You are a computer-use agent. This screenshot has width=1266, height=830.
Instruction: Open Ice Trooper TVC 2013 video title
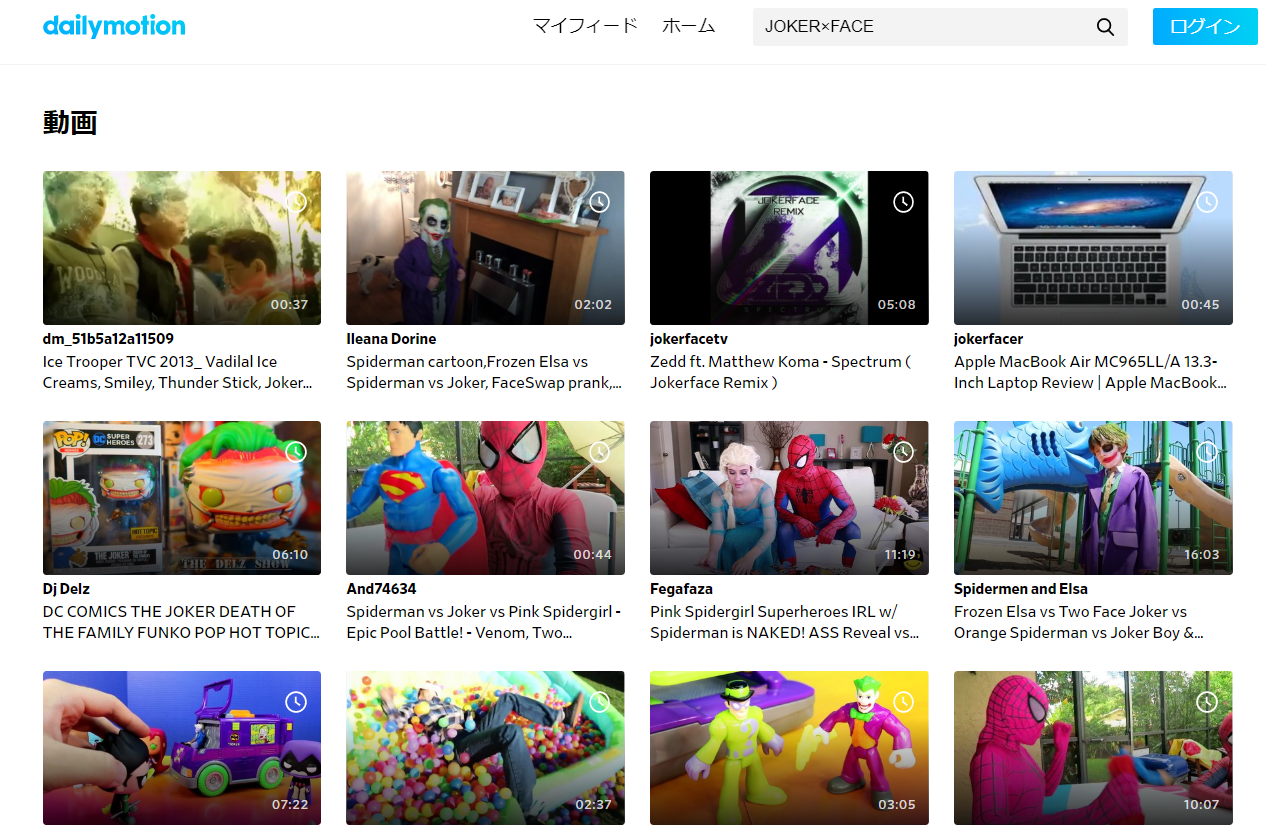click(178, 372)
